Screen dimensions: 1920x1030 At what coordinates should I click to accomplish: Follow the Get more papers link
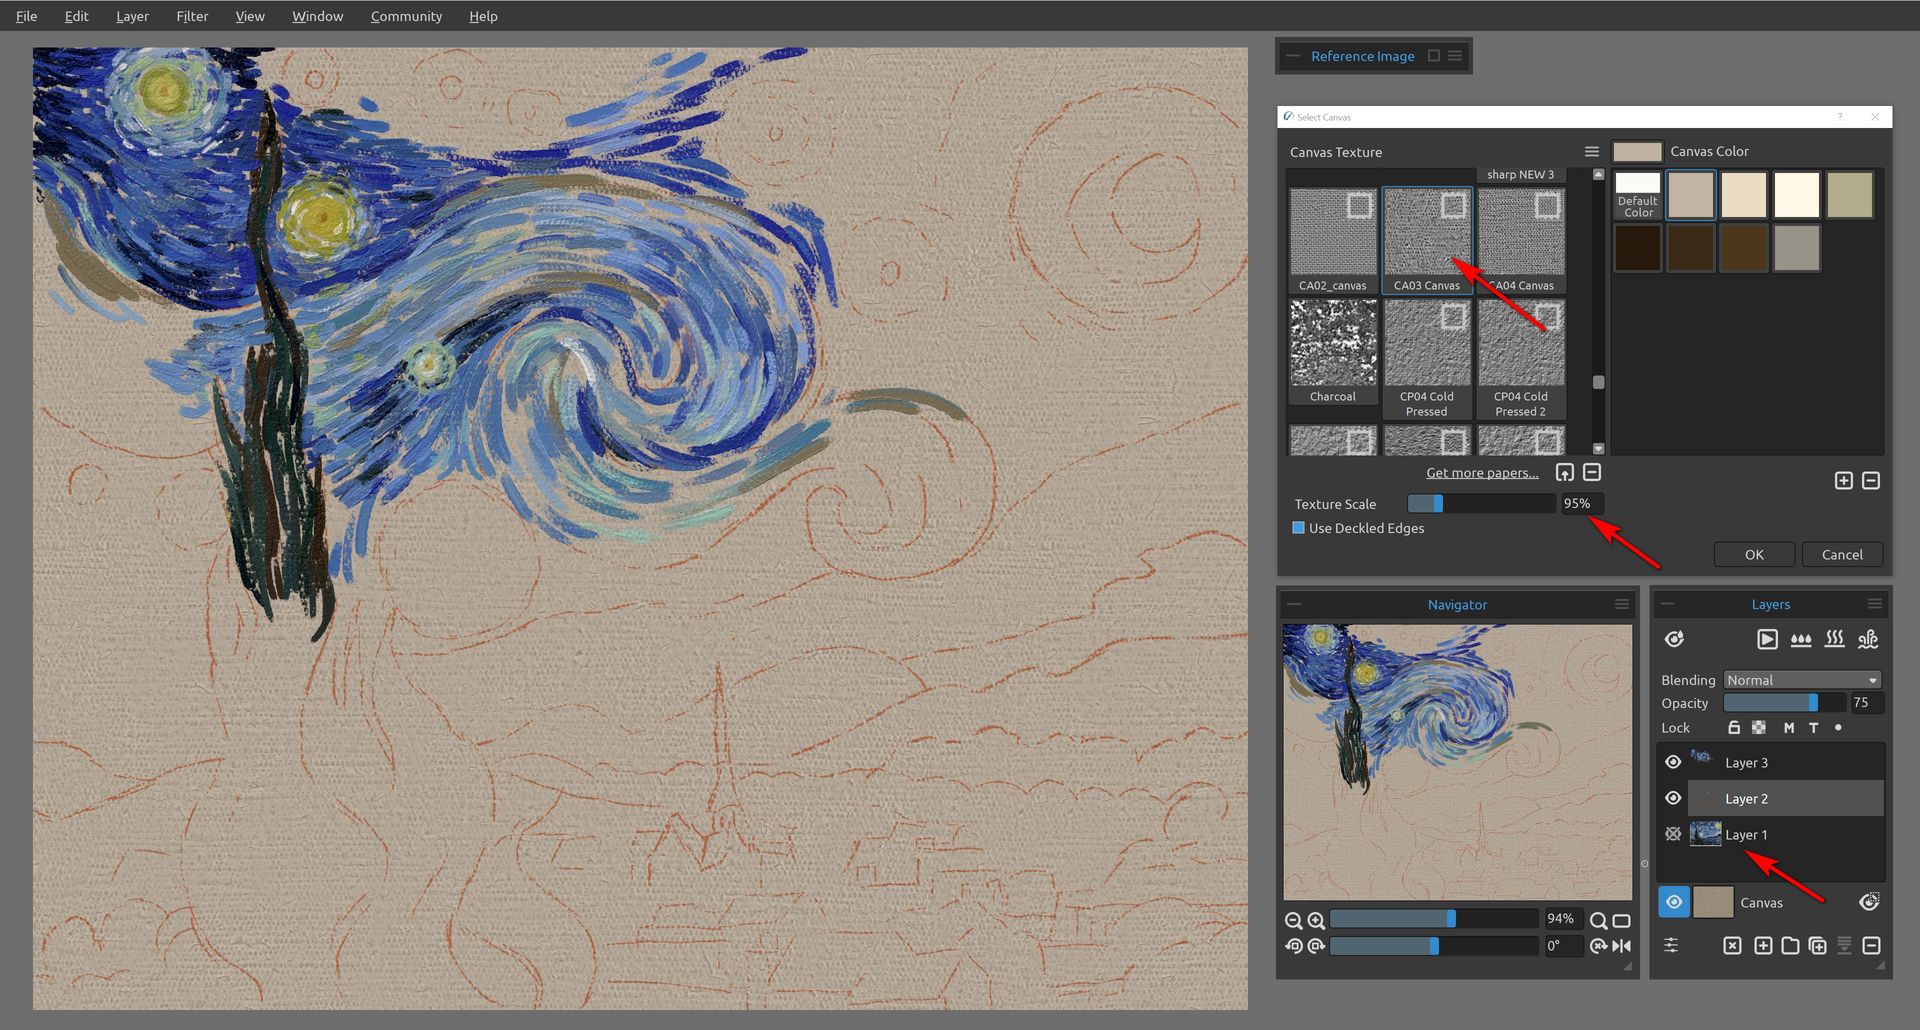1482,473
